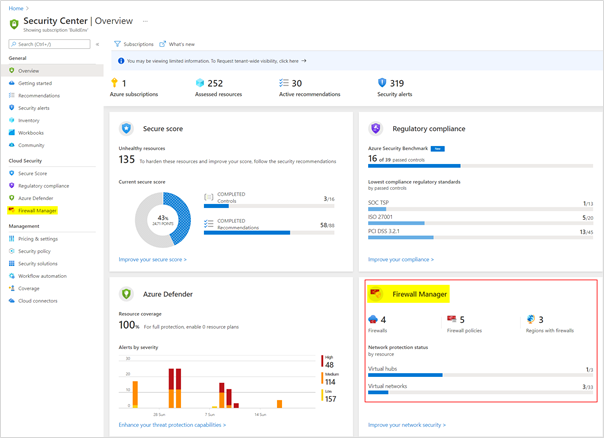604x438 pixels.
Task: Click the tenant-wide visibility click here link
Action: (x=289, y=61)
